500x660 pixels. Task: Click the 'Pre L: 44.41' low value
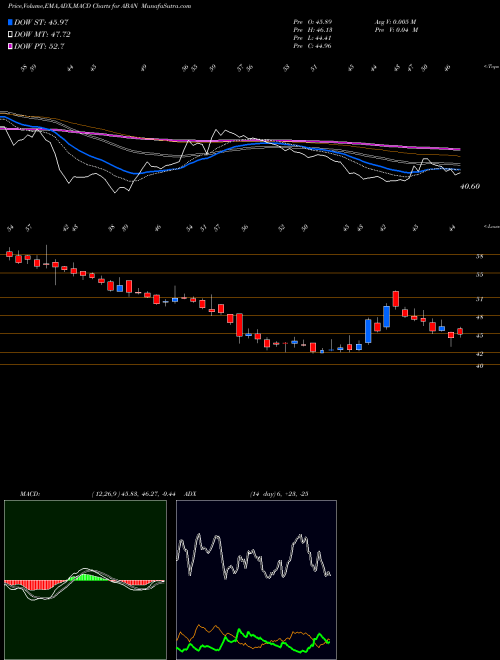coord(313,38)
